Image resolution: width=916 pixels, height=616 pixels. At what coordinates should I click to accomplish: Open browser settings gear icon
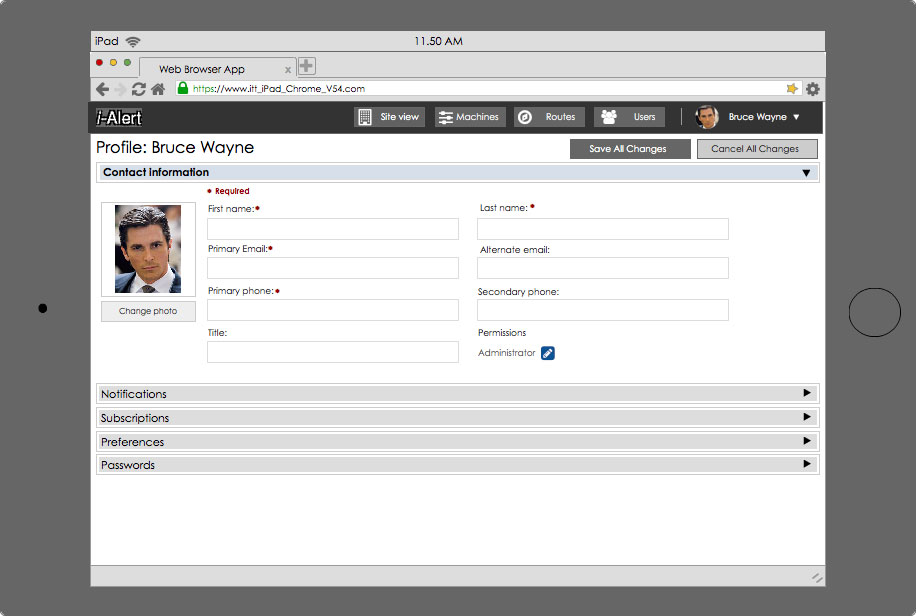(812, 89)
